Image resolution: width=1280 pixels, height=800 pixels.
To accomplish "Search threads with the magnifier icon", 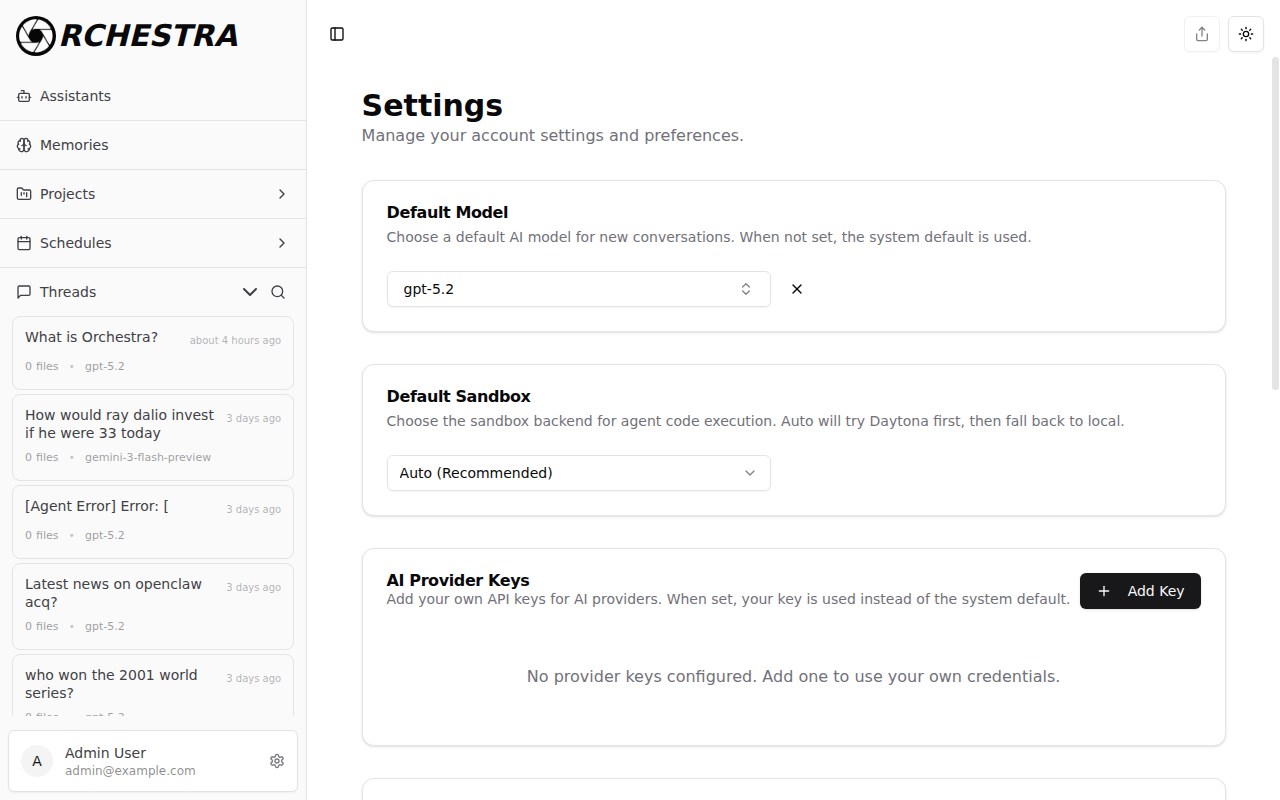I will (x=278, y=292).
